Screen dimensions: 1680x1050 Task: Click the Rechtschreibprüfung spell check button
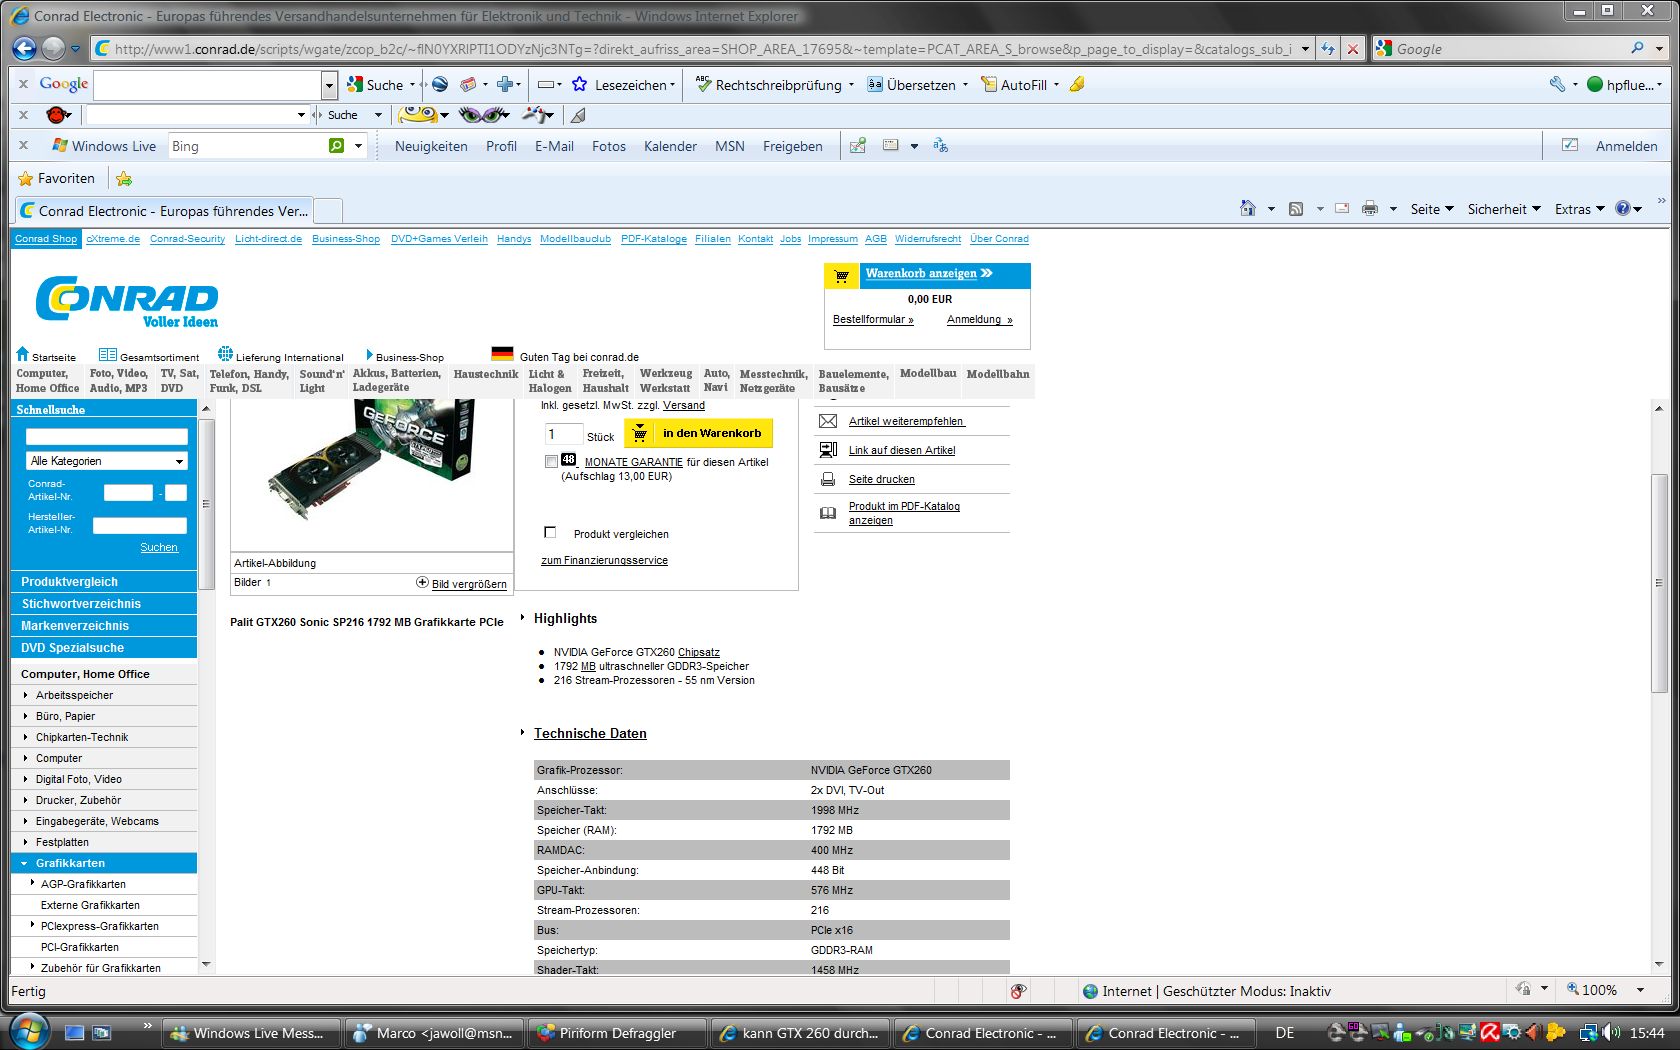769,85
